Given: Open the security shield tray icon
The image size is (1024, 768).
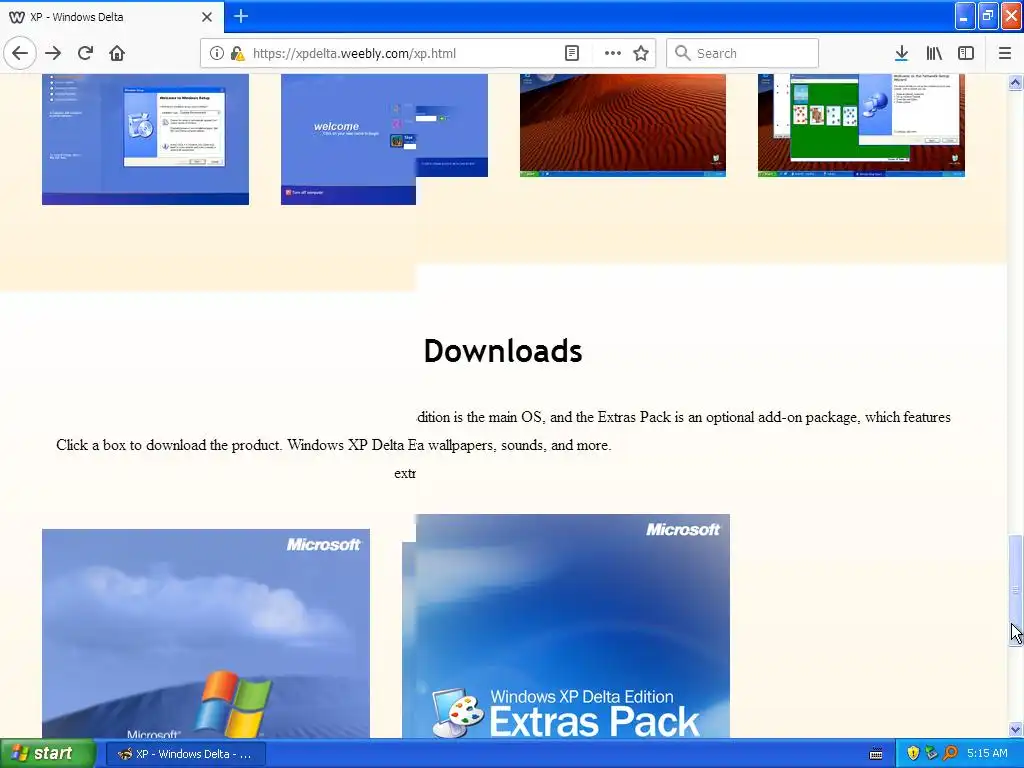Looking at the screenshot, I should [913, 754].
